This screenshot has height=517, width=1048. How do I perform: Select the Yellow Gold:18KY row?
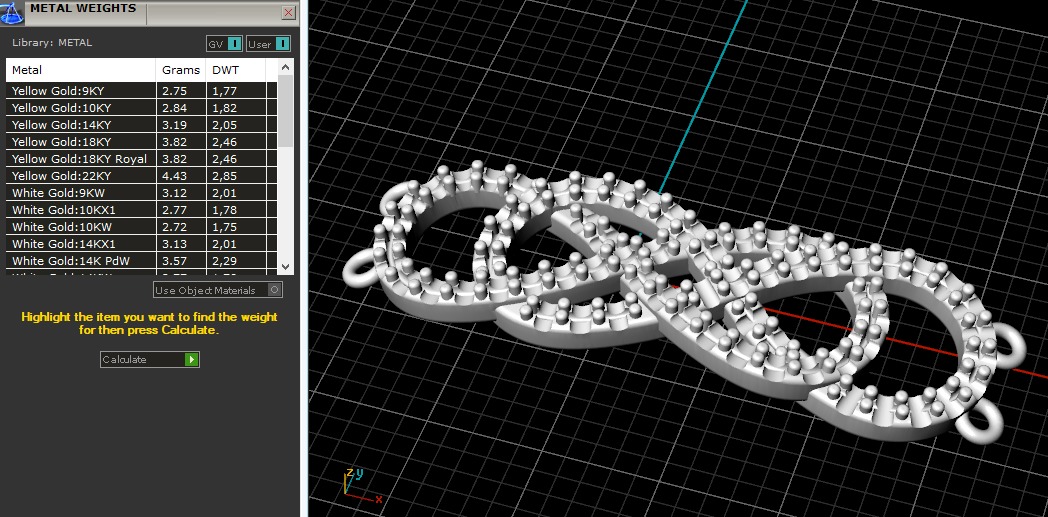click(x=141, y=142)
